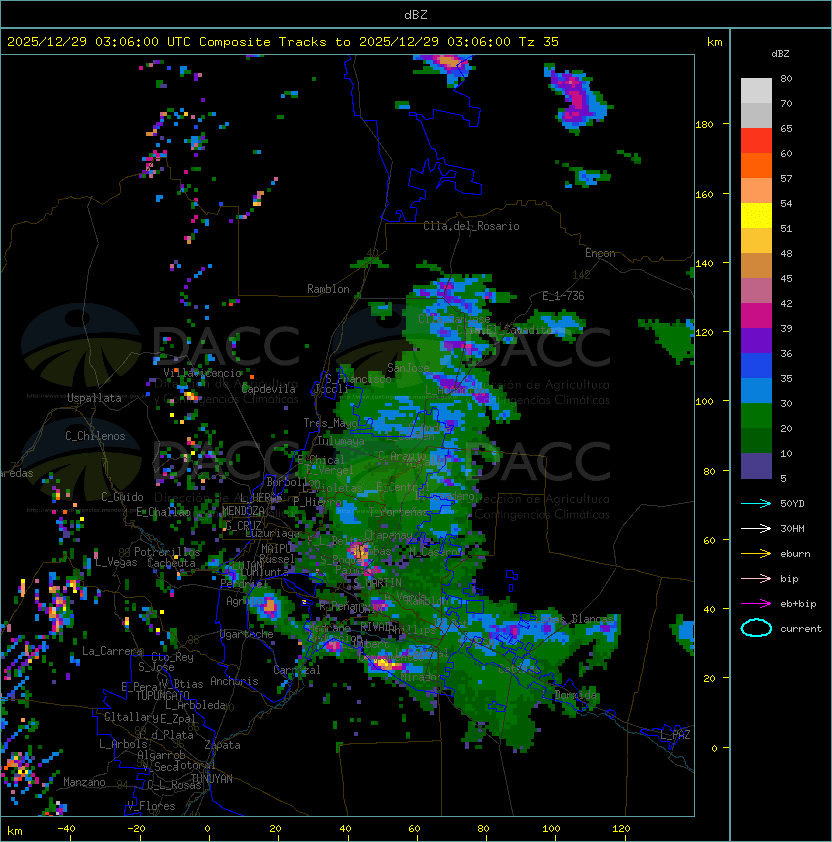Pick the bright yellow 51–54 dBZ swatch
The height and width of the screenshot is (842, 832).
[756, 215]
